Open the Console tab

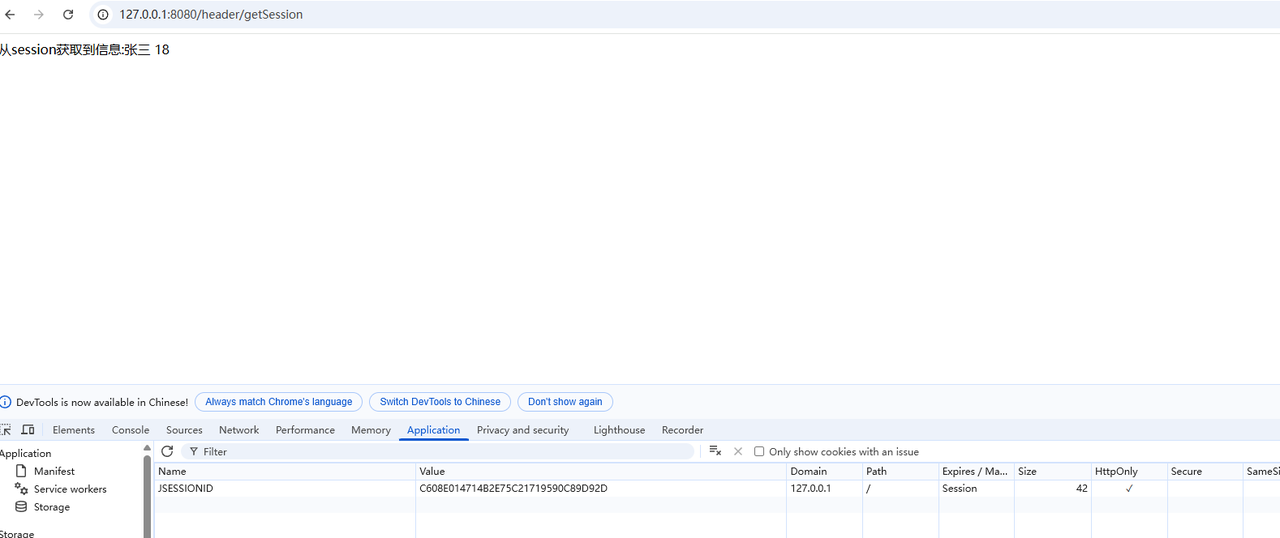click(130, 430)
